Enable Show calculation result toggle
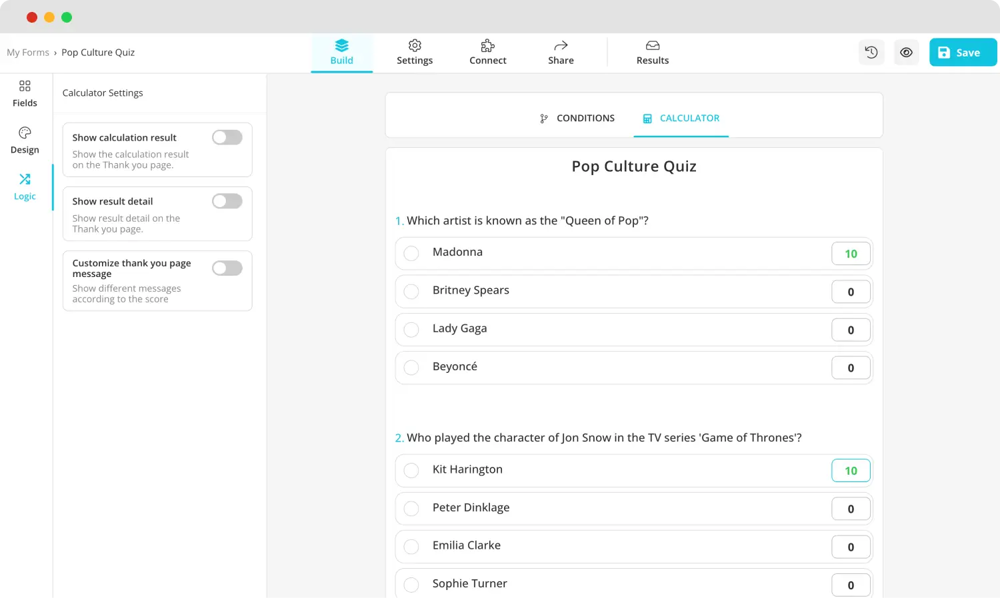The image size is (1000, 598). (x=227, y=138)
